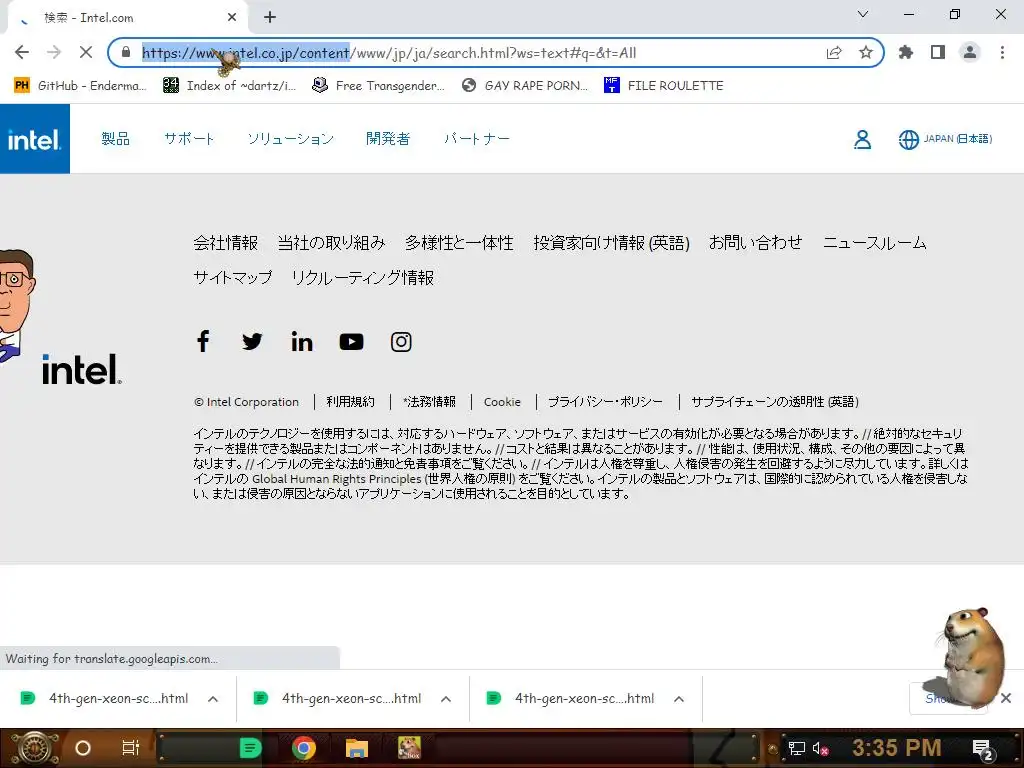
Task: Open Task View in the taskbar
Action: click(131, 748)
